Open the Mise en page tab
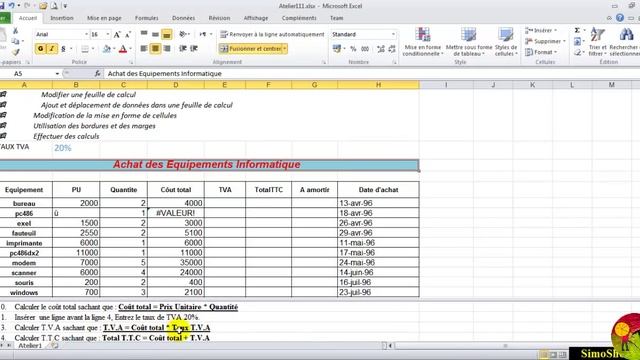 point(104,18)
